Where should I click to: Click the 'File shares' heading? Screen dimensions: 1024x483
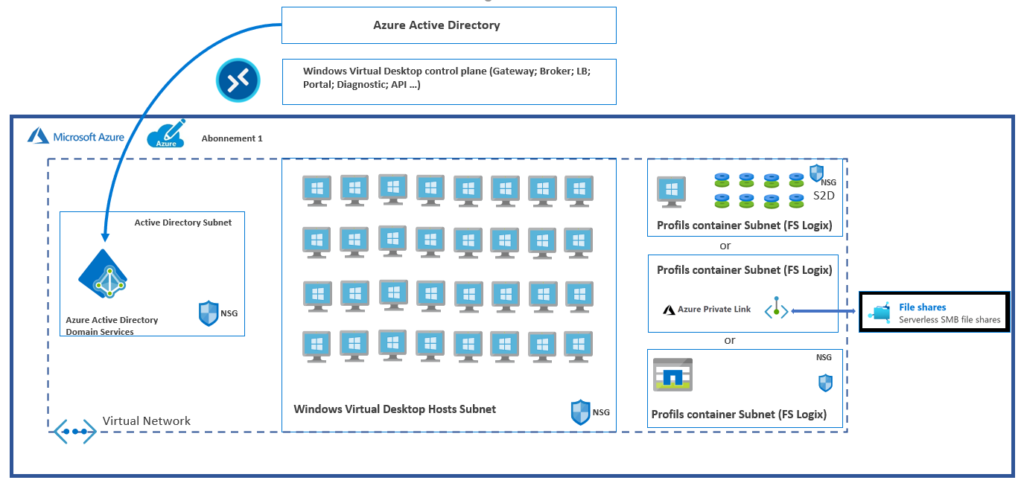(922, 307)
